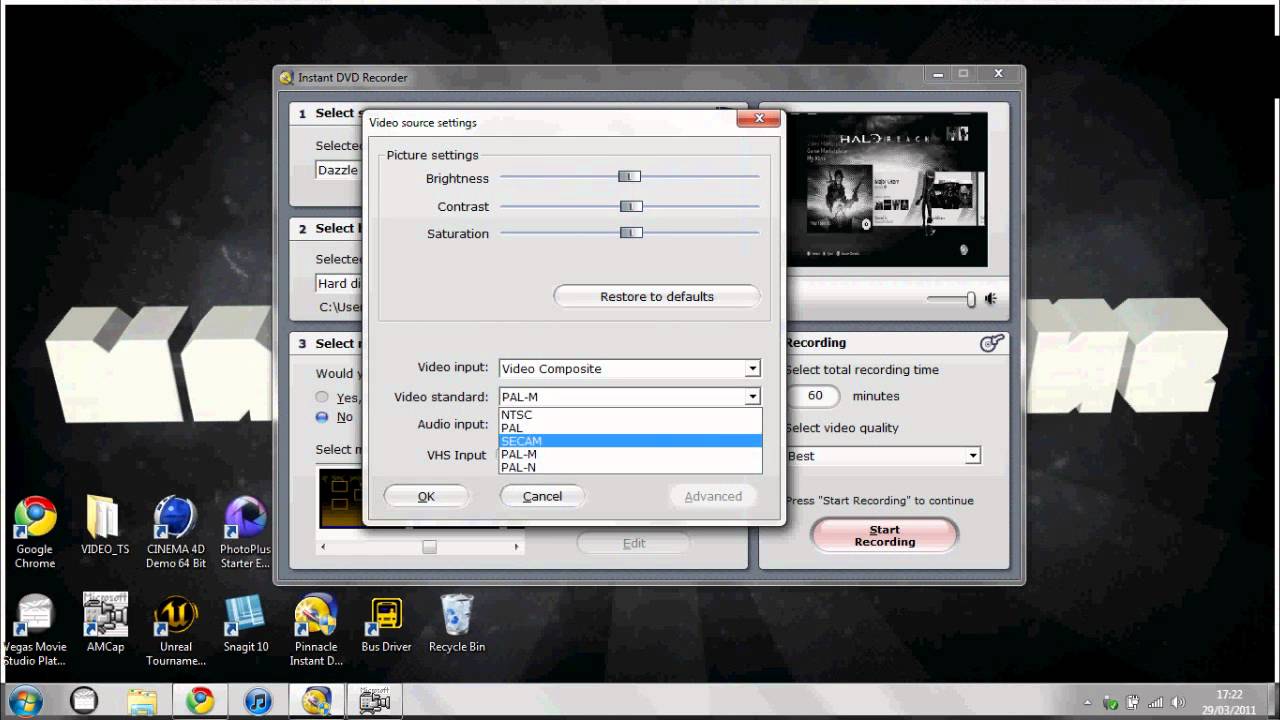Click the menu thumbnail horizontal scrollbar

[418, 547]
